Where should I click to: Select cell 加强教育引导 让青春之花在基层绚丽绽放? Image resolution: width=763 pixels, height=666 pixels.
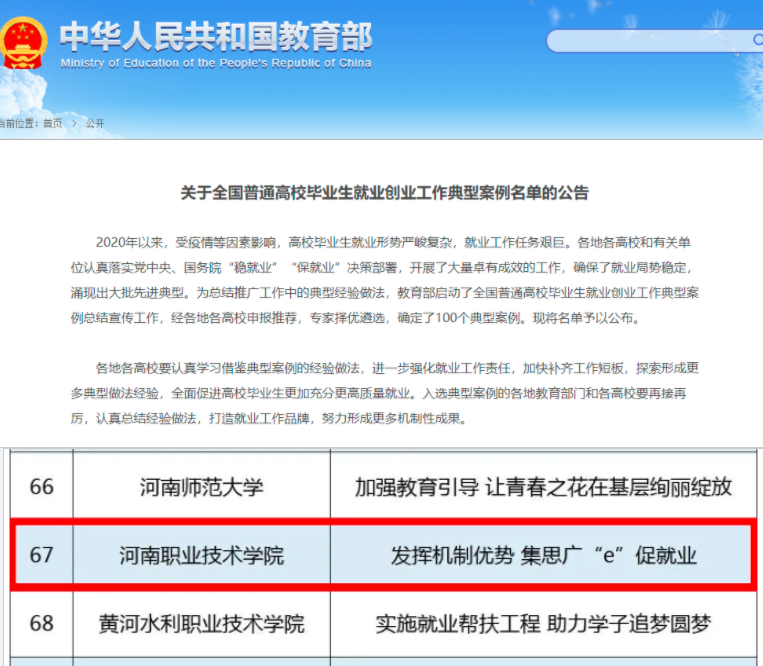pyautogui.click(x=544, y=486)
